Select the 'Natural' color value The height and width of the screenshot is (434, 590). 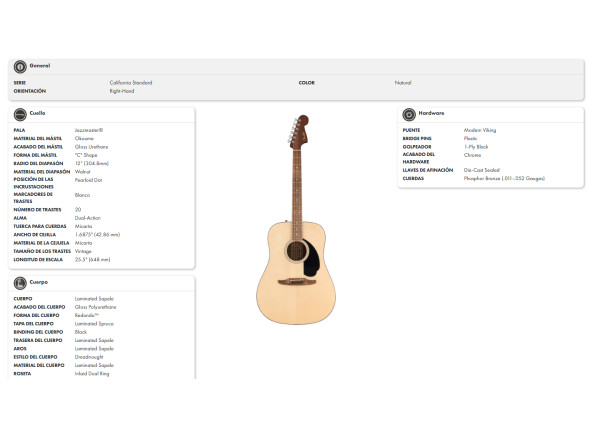tap(403, 82)
